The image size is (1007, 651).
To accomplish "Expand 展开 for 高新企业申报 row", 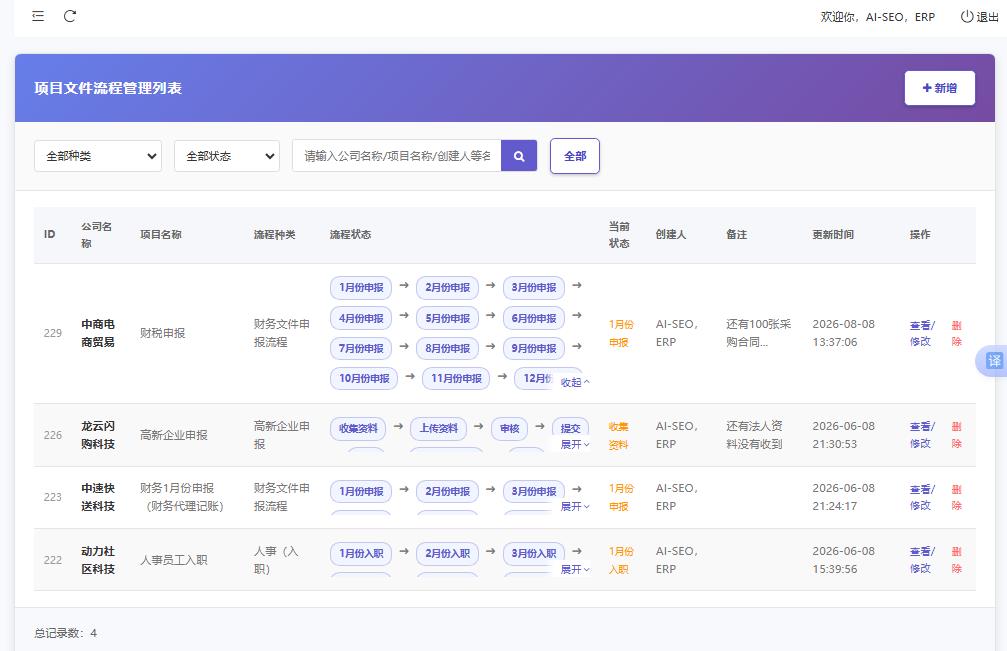I will click(x=575, y=444).
